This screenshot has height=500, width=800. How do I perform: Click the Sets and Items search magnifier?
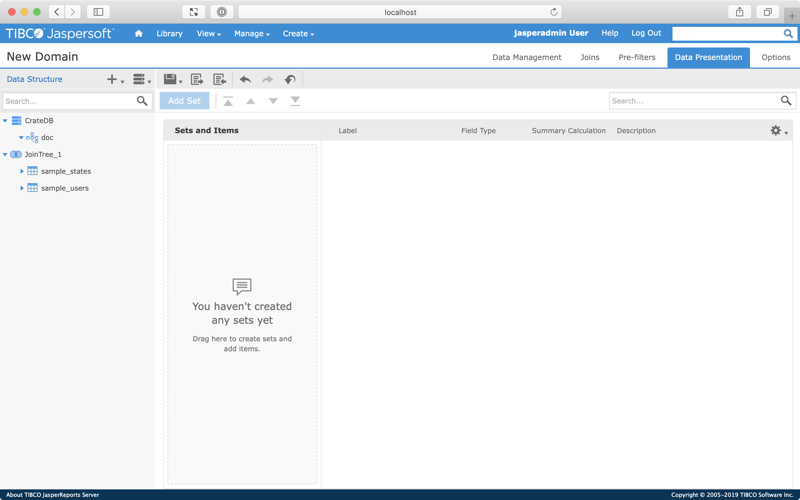(786, 101)
